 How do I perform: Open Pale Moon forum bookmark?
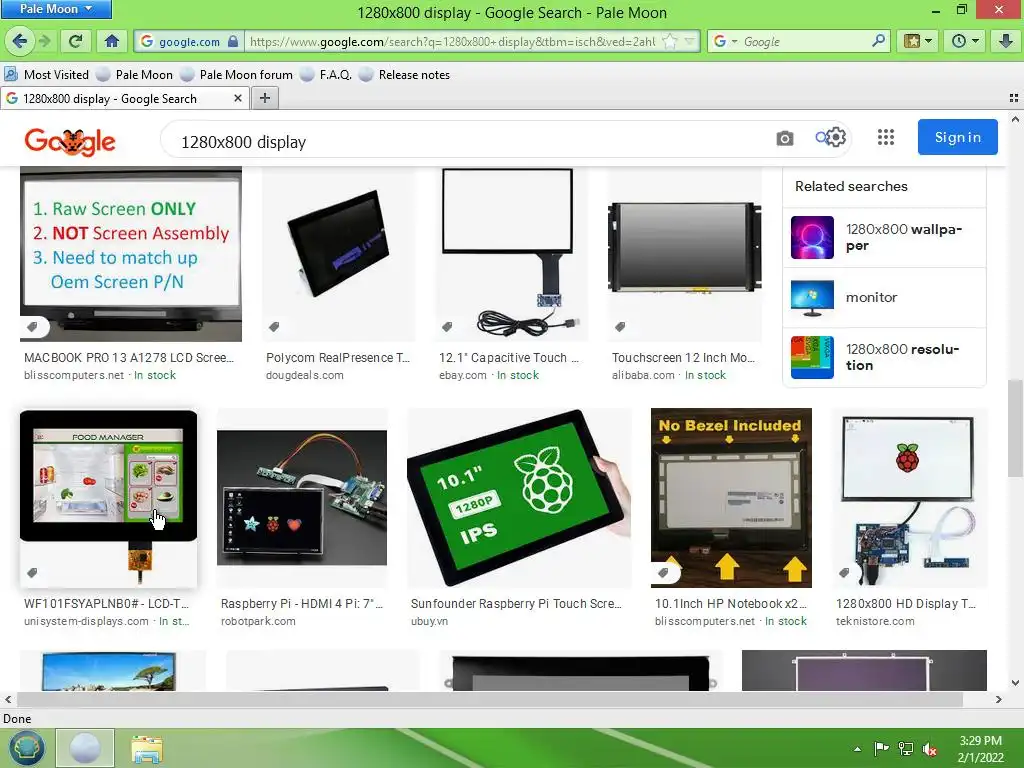[x=236, y=74]
